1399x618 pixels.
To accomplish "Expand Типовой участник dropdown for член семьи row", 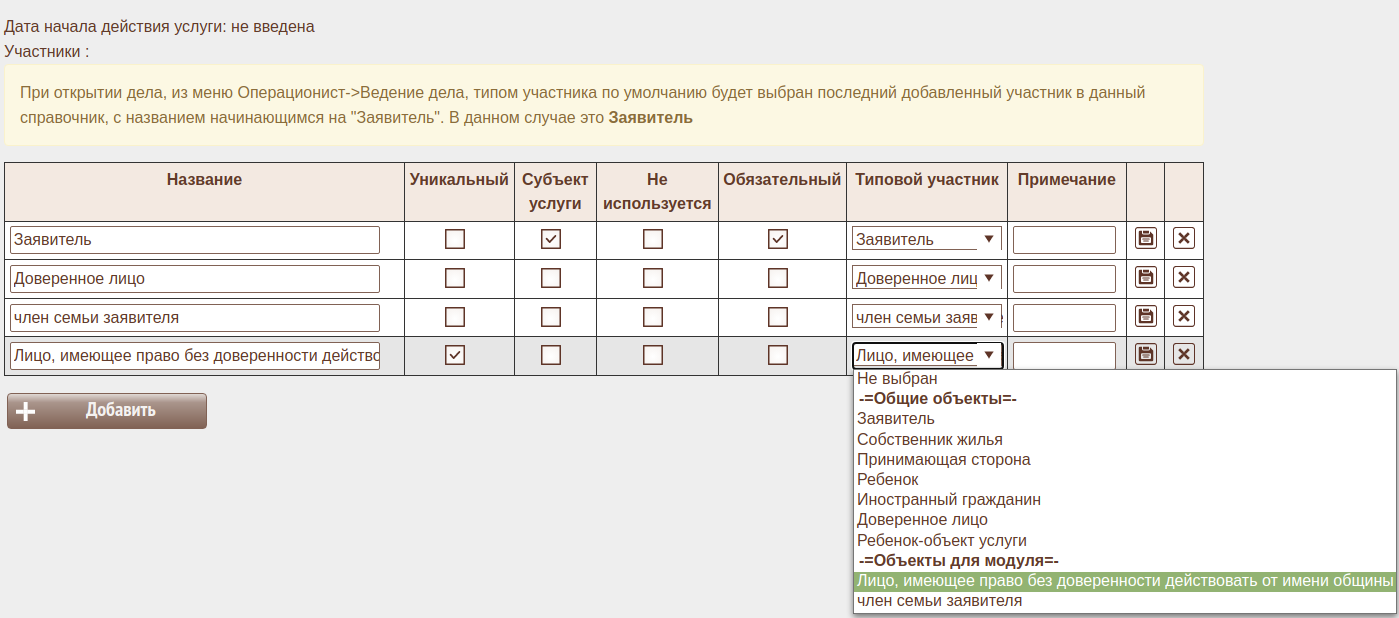I will click(x=926, y=317).
